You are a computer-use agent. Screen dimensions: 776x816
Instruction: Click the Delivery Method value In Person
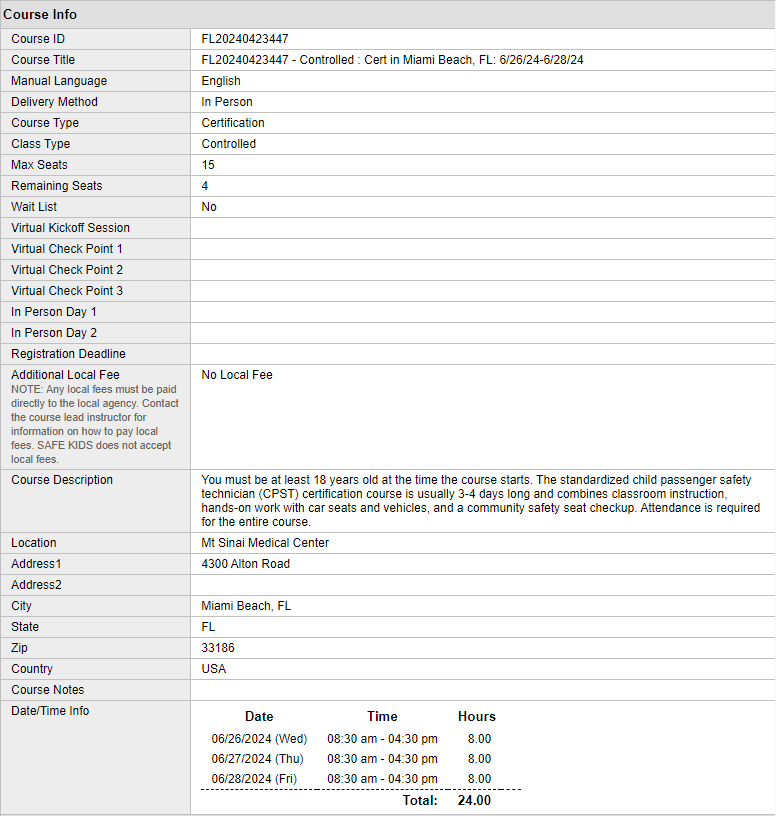coord(227,102)
